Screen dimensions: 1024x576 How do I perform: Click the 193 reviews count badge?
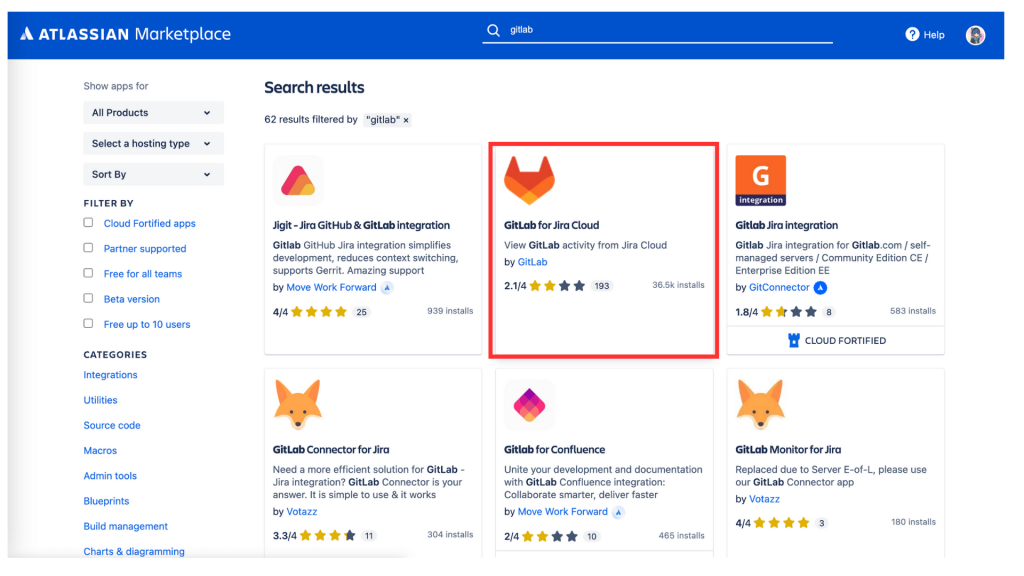point(601,286)
